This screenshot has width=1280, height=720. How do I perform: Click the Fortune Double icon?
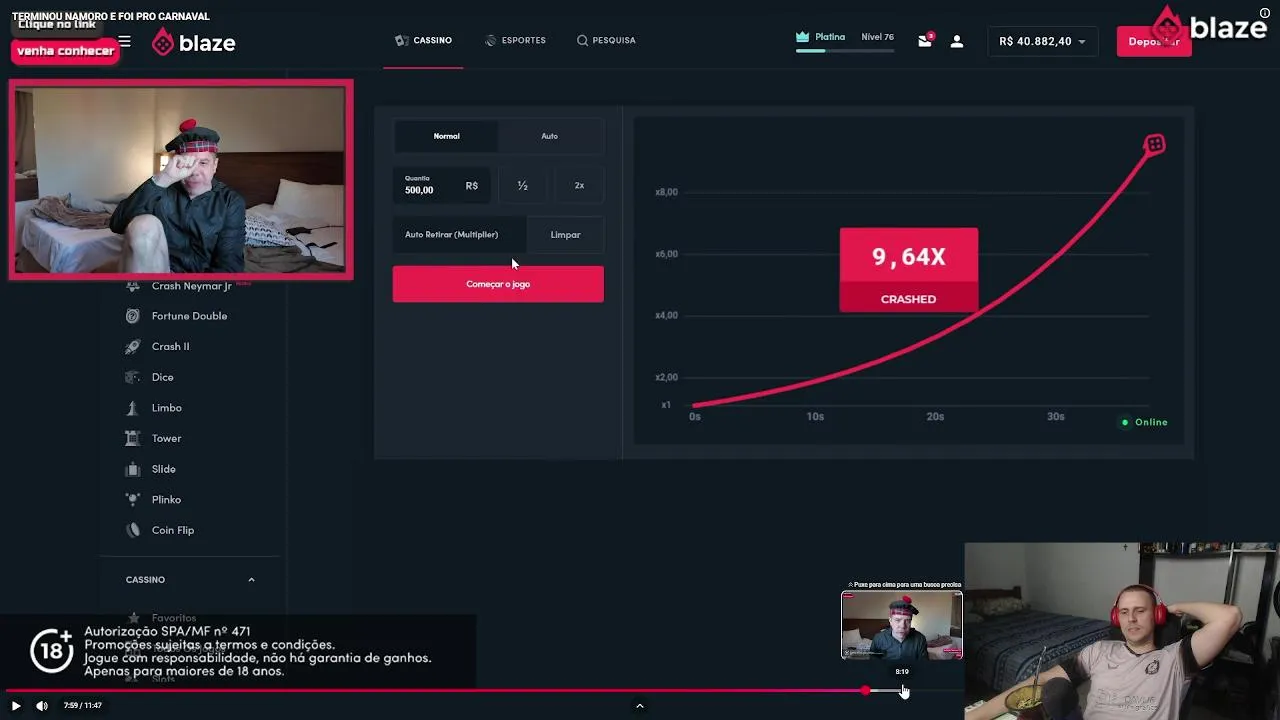coord(132,316)
